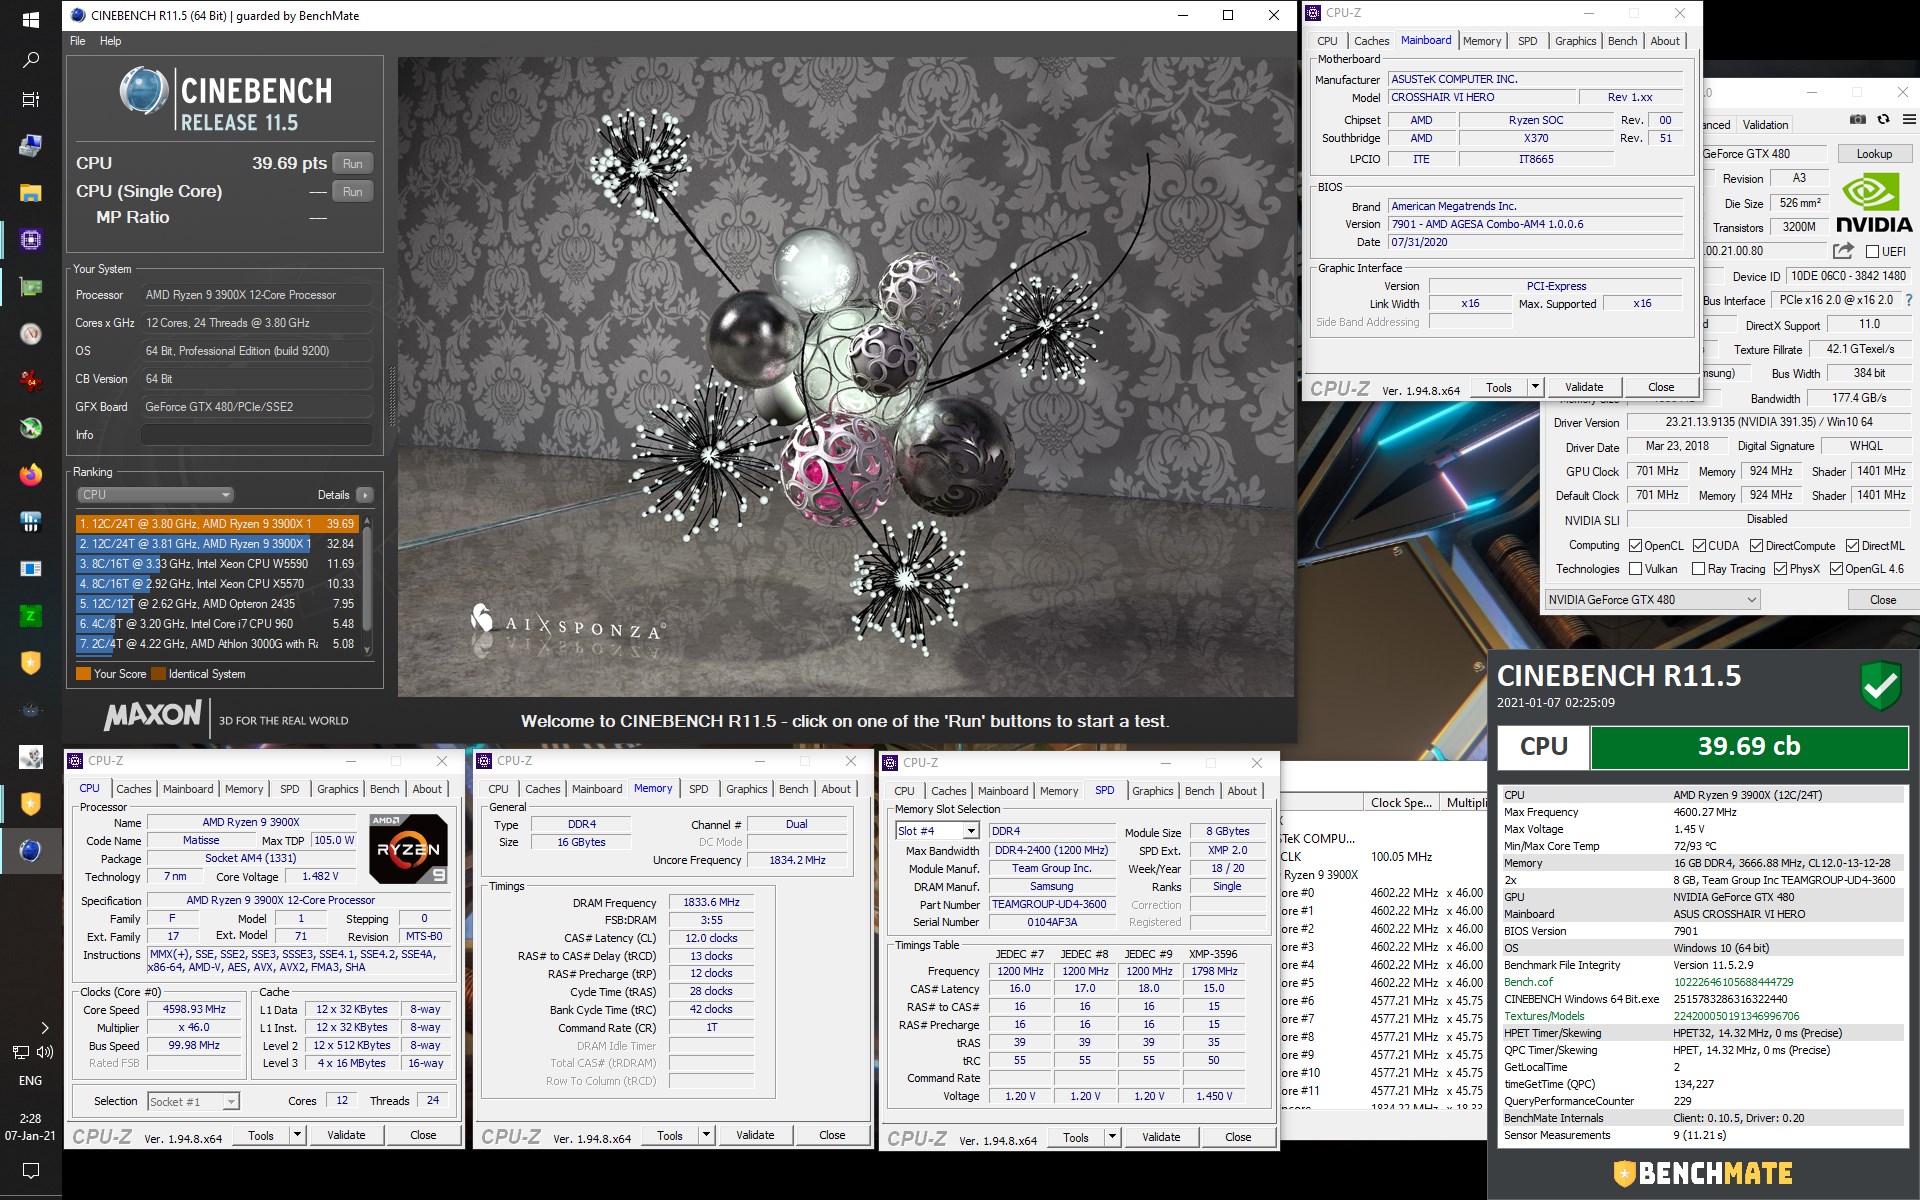The image size is (1920, 1200).
Task: Show hidden system tray icons
Action: pyautogui.click(x=44, y=1027)
